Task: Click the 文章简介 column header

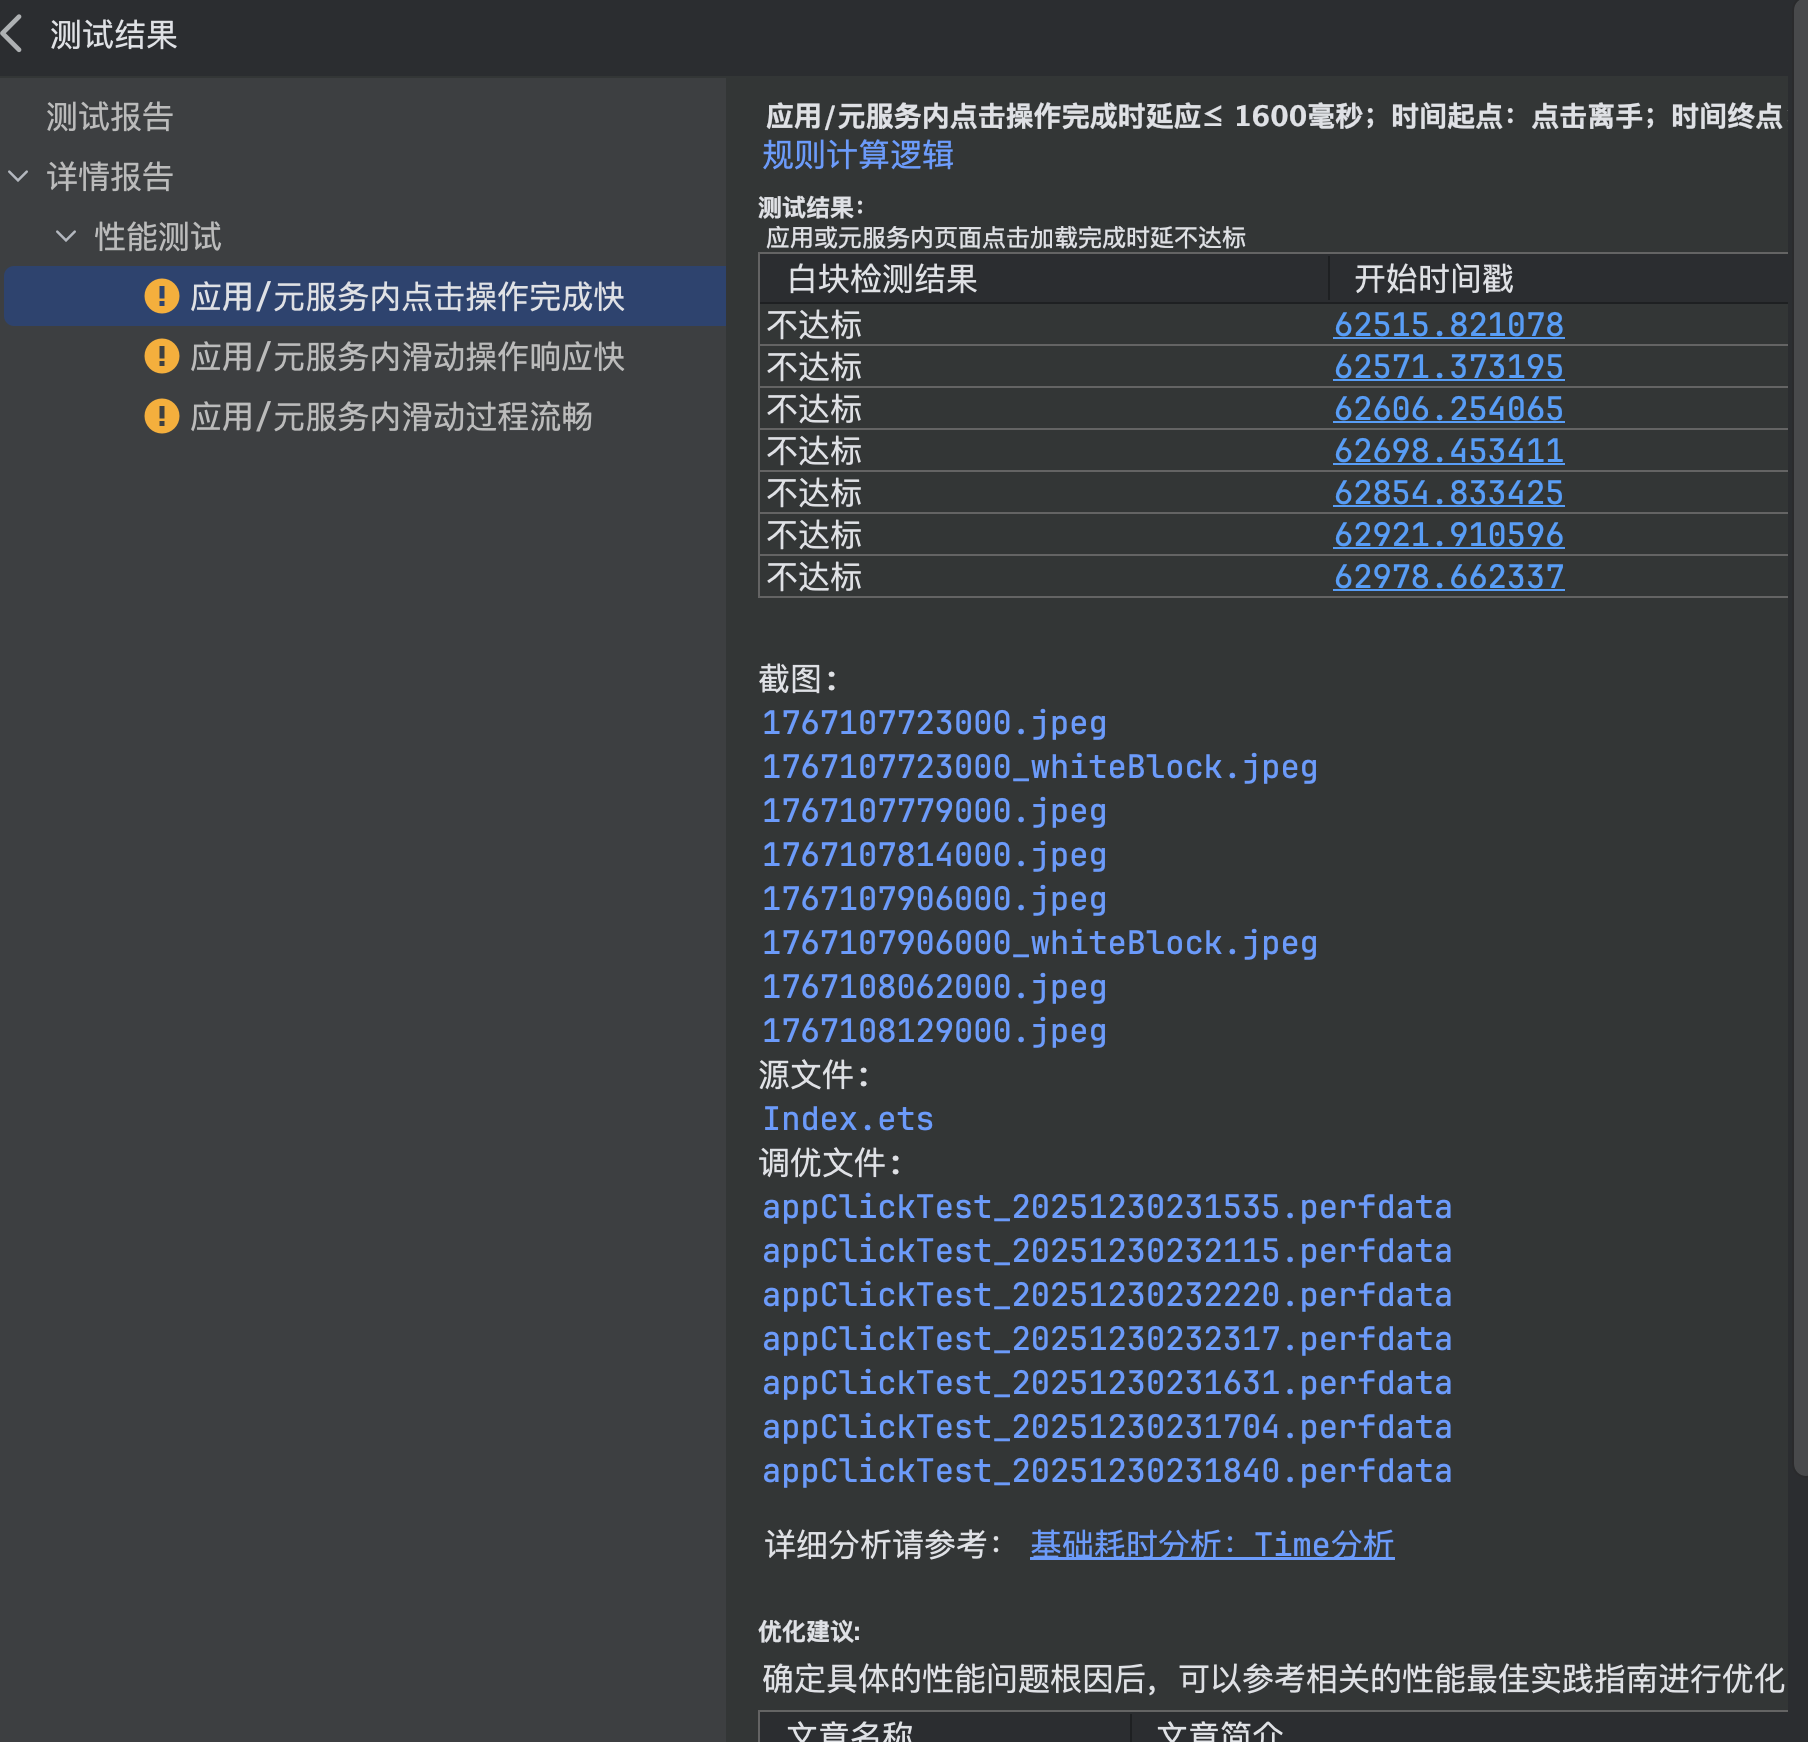Action: 1460,1729
